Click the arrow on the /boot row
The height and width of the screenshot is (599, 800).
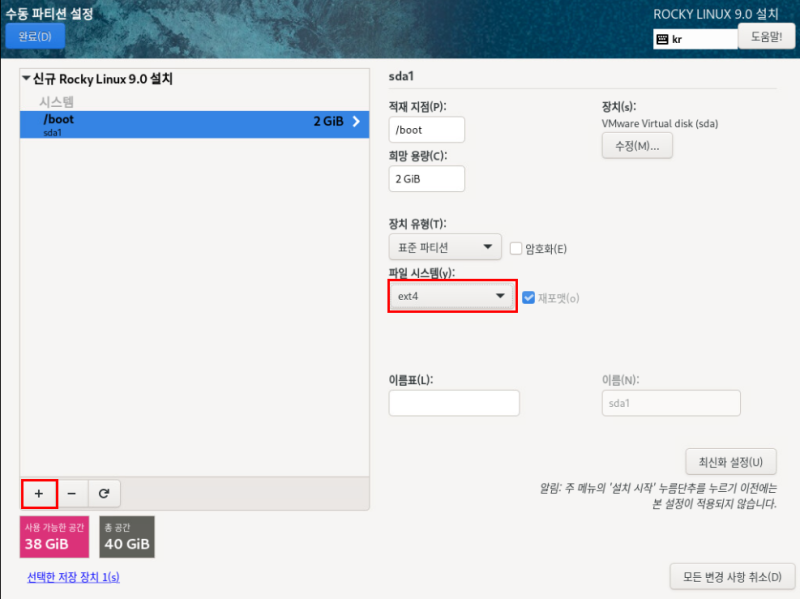(x=356, y=121)
